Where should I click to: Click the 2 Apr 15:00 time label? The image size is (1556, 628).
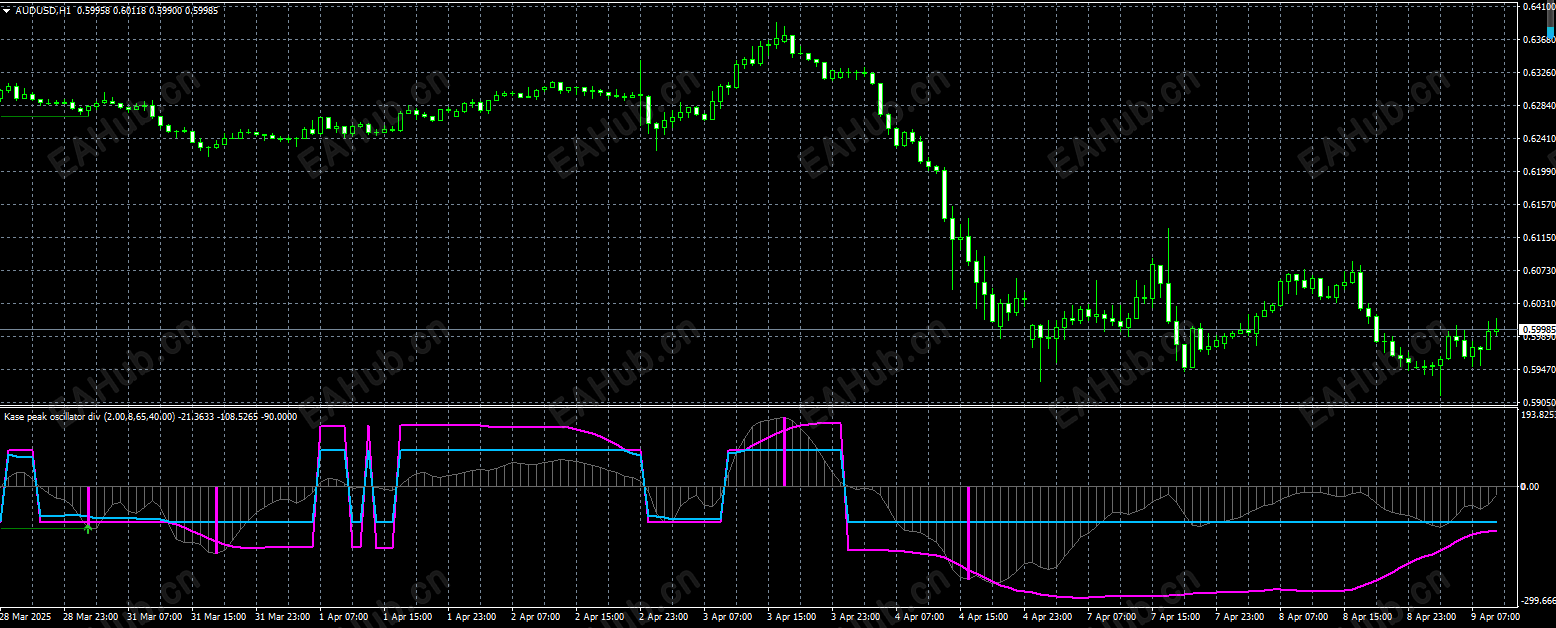coord(600,617)
